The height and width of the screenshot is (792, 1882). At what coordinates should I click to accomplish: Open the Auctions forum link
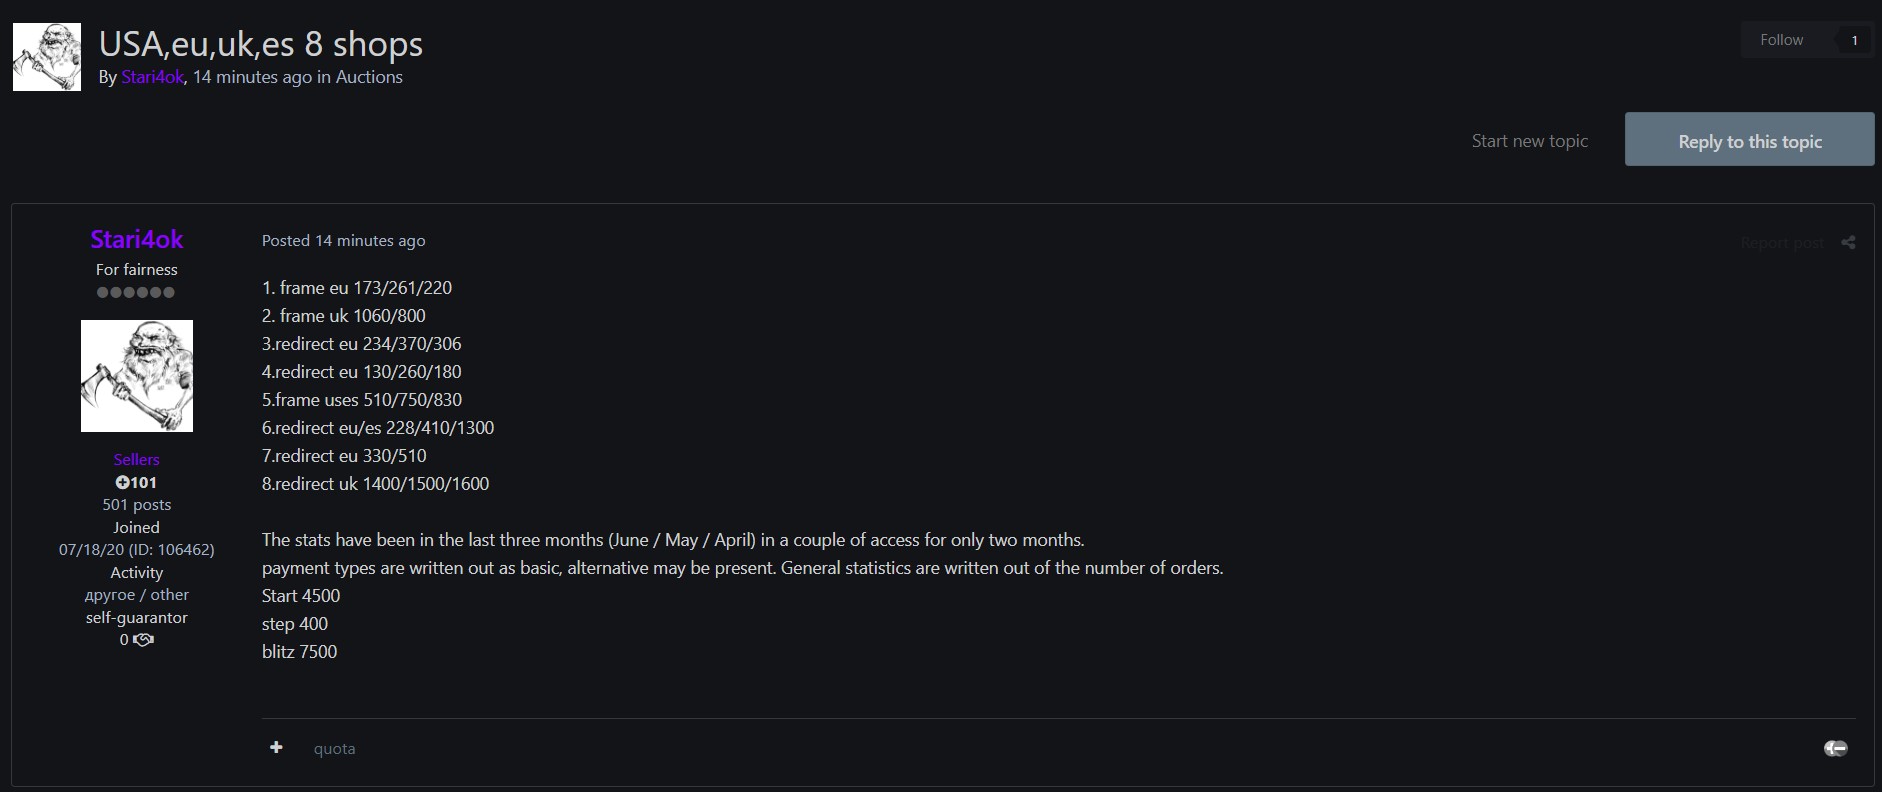[369, 77]
